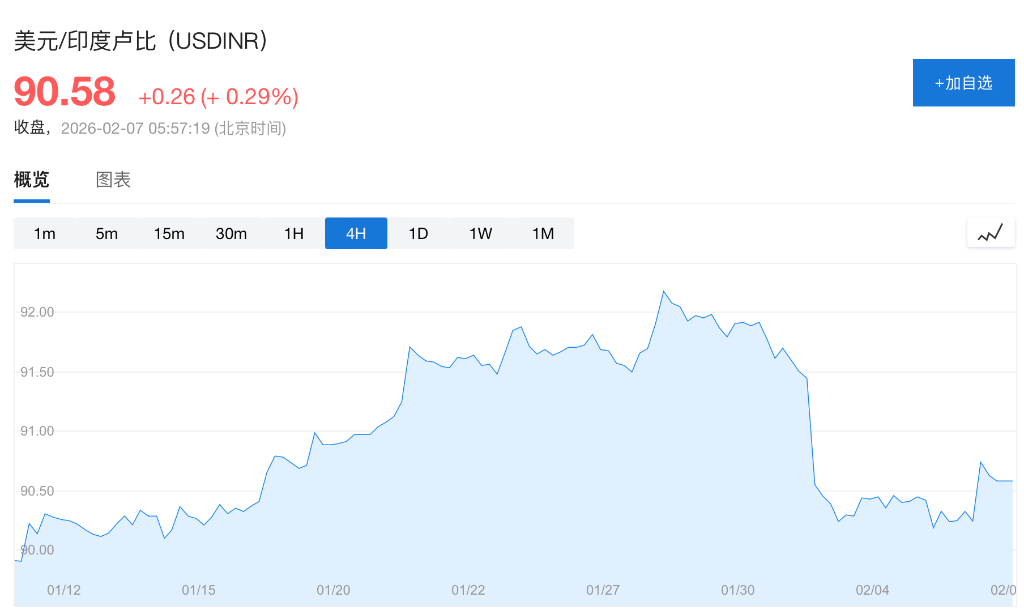
Task: Switch to the 概览 tab
Action: coord(31,180)
